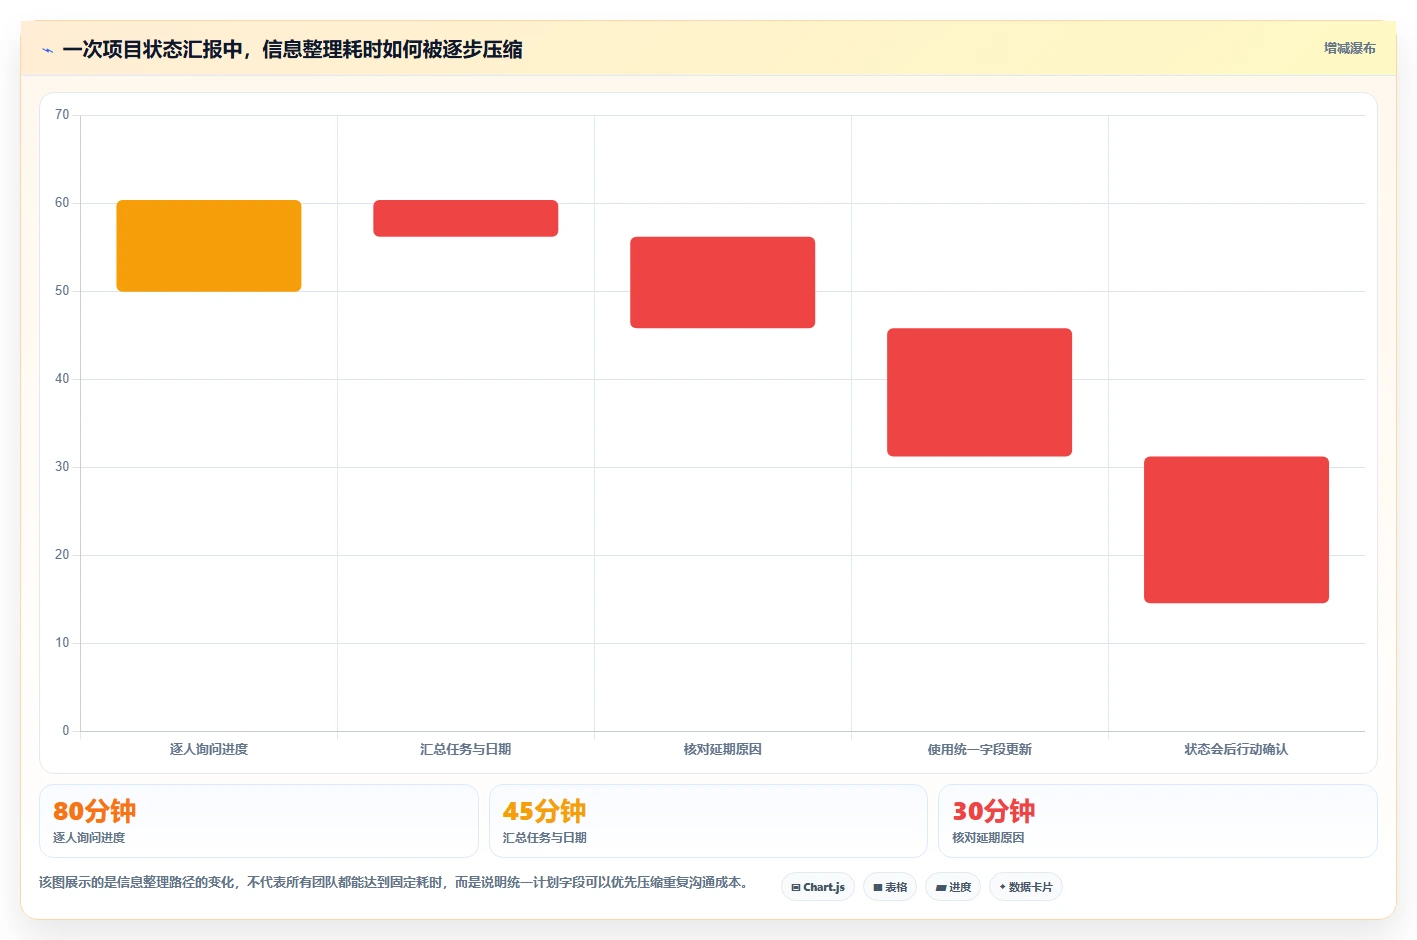This screenshot has height=940, width=1417.
Task: Select the 表格 tag
Action: (890, 887)
